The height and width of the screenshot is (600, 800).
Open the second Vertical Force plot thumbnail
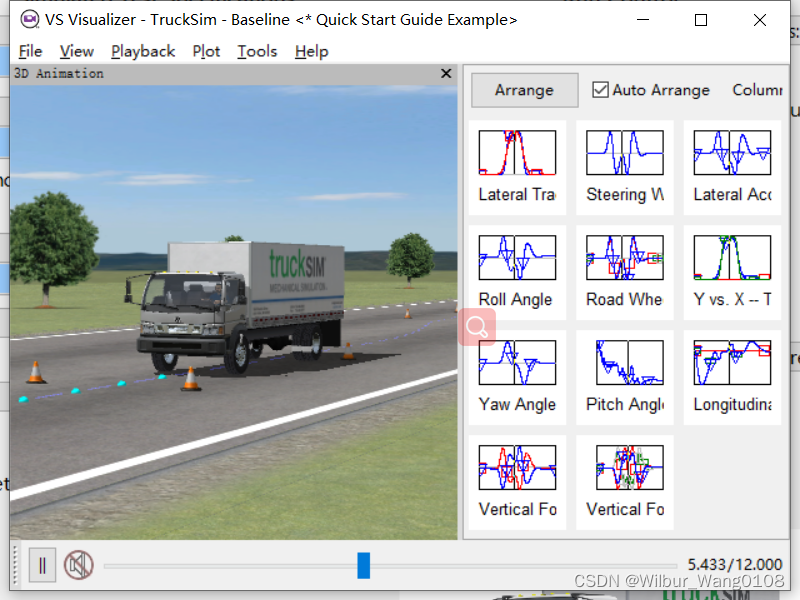(625, 483)
